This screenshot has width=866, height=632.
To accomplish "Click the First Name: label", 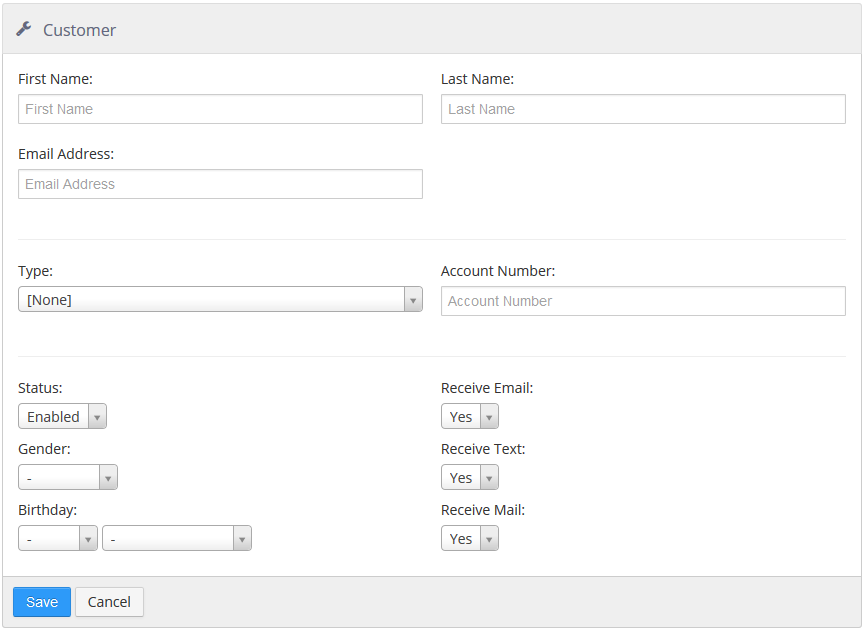I will click(x=55, y=79).
